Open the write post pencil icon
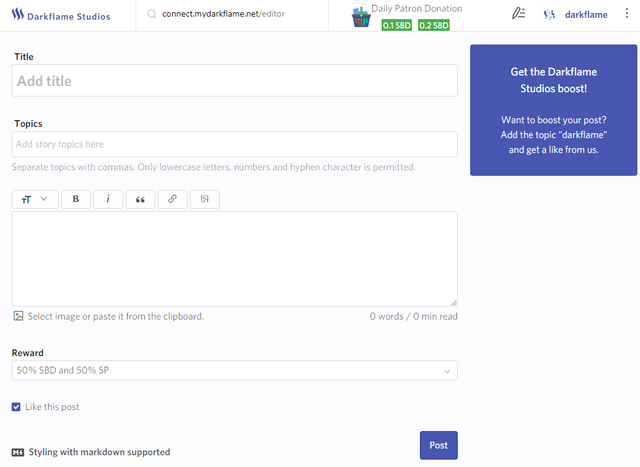 pyautogui.click(x=518, y=14)
